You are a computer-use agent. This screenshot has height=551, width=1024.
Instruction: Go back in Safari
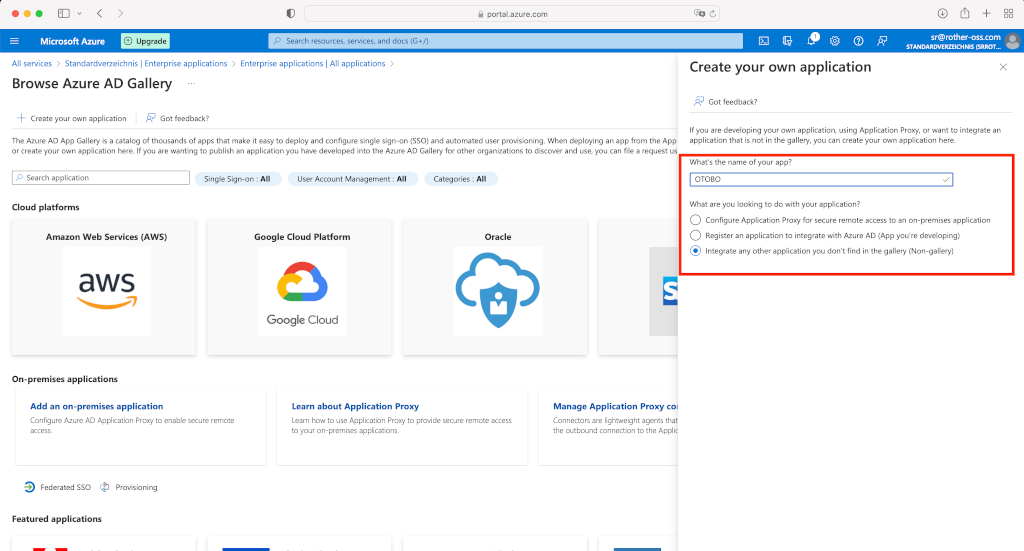point(99,13)
